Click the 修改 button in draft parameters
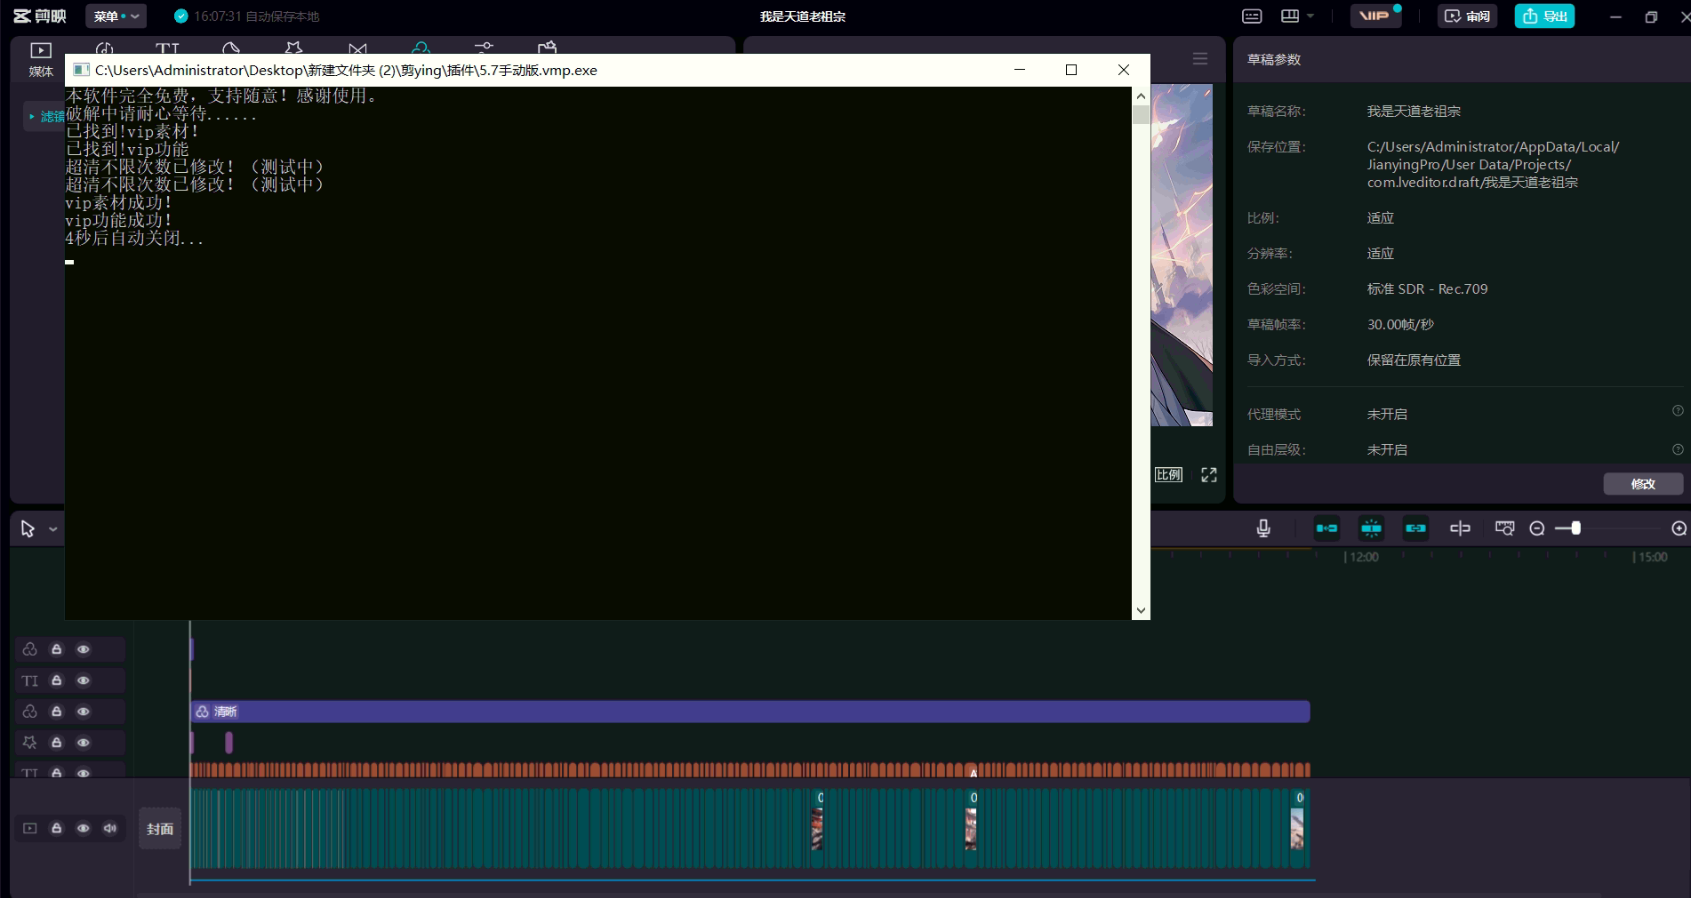The image size is (1691, 898). (x=1643, y=484)
